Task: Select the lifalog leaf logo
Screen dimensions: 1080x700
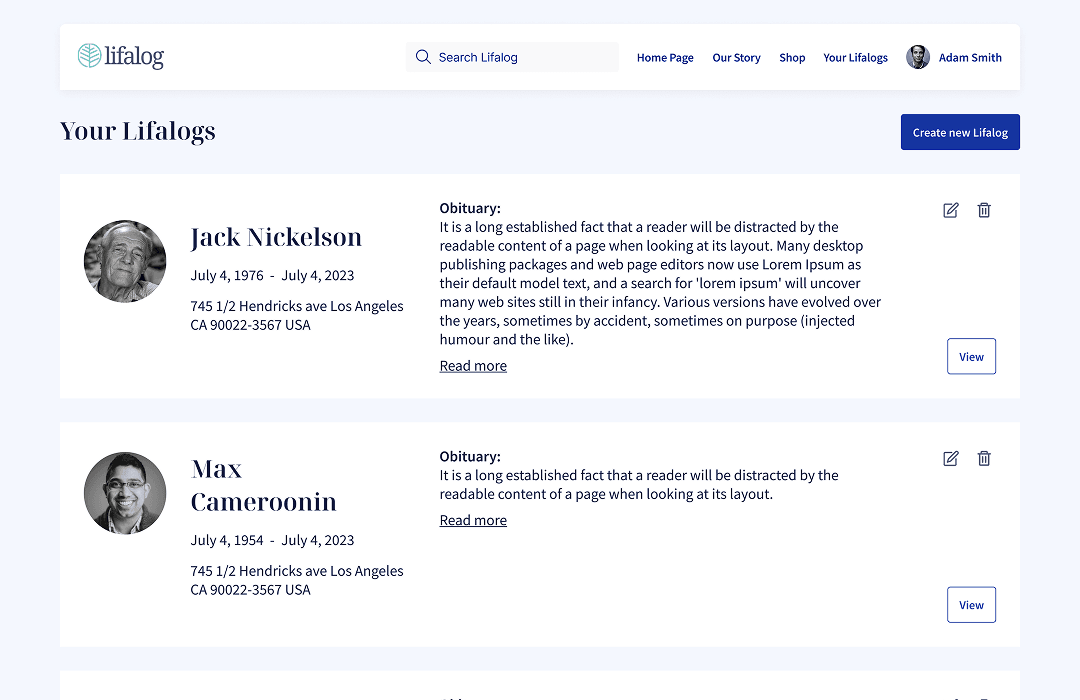Action: pos(90,57)
